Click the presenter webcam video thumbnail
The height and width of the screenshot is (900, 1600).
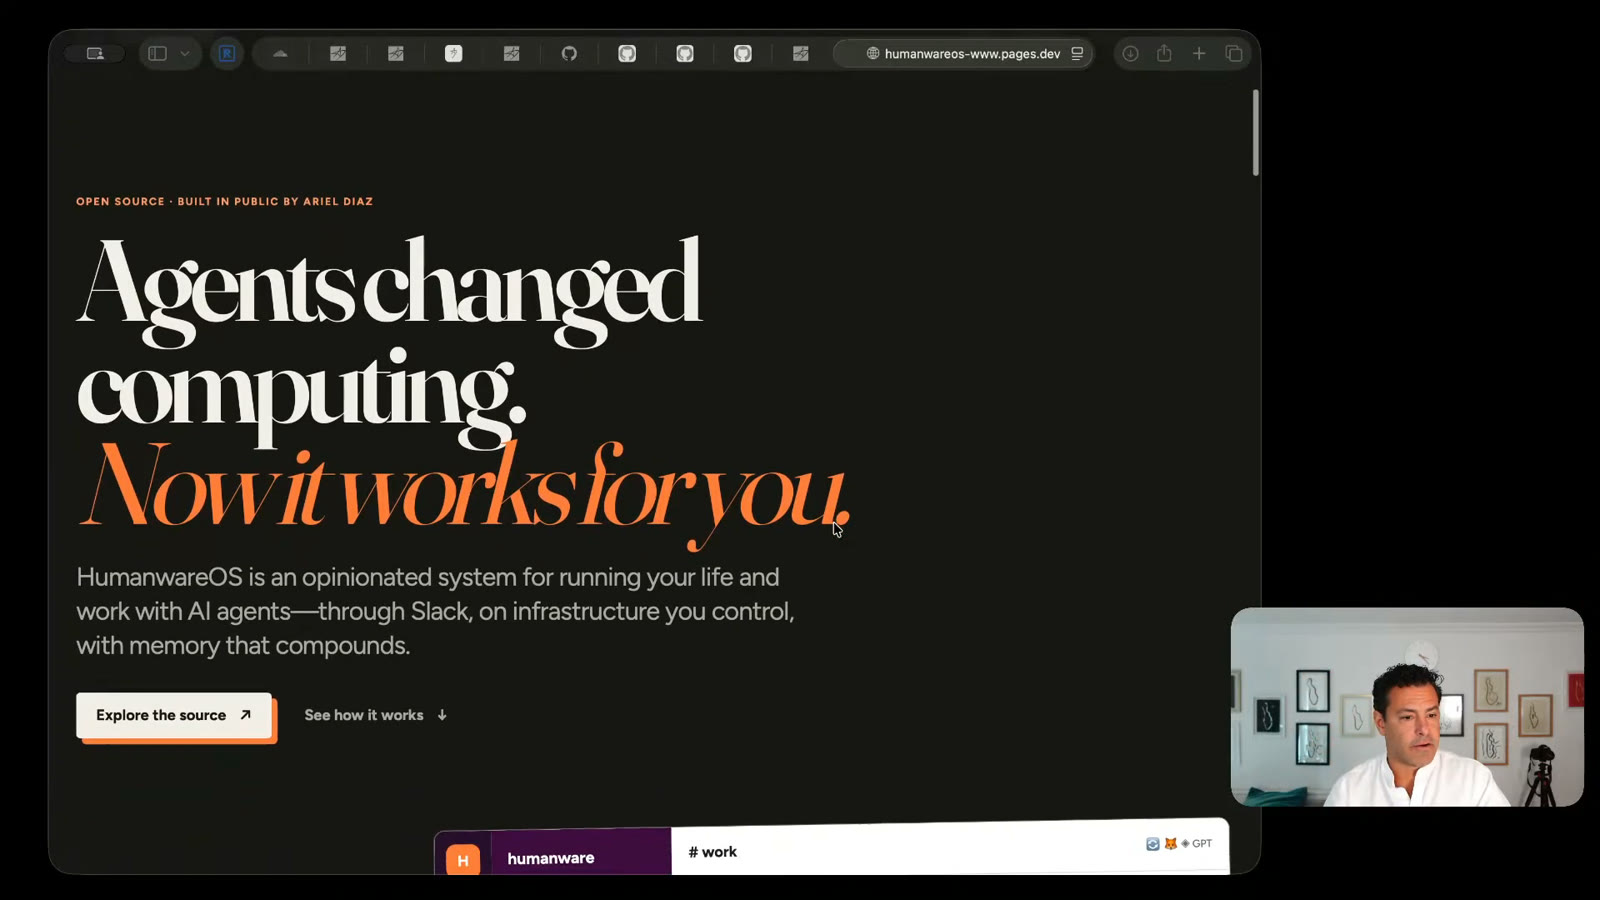tap(1407, 707)
